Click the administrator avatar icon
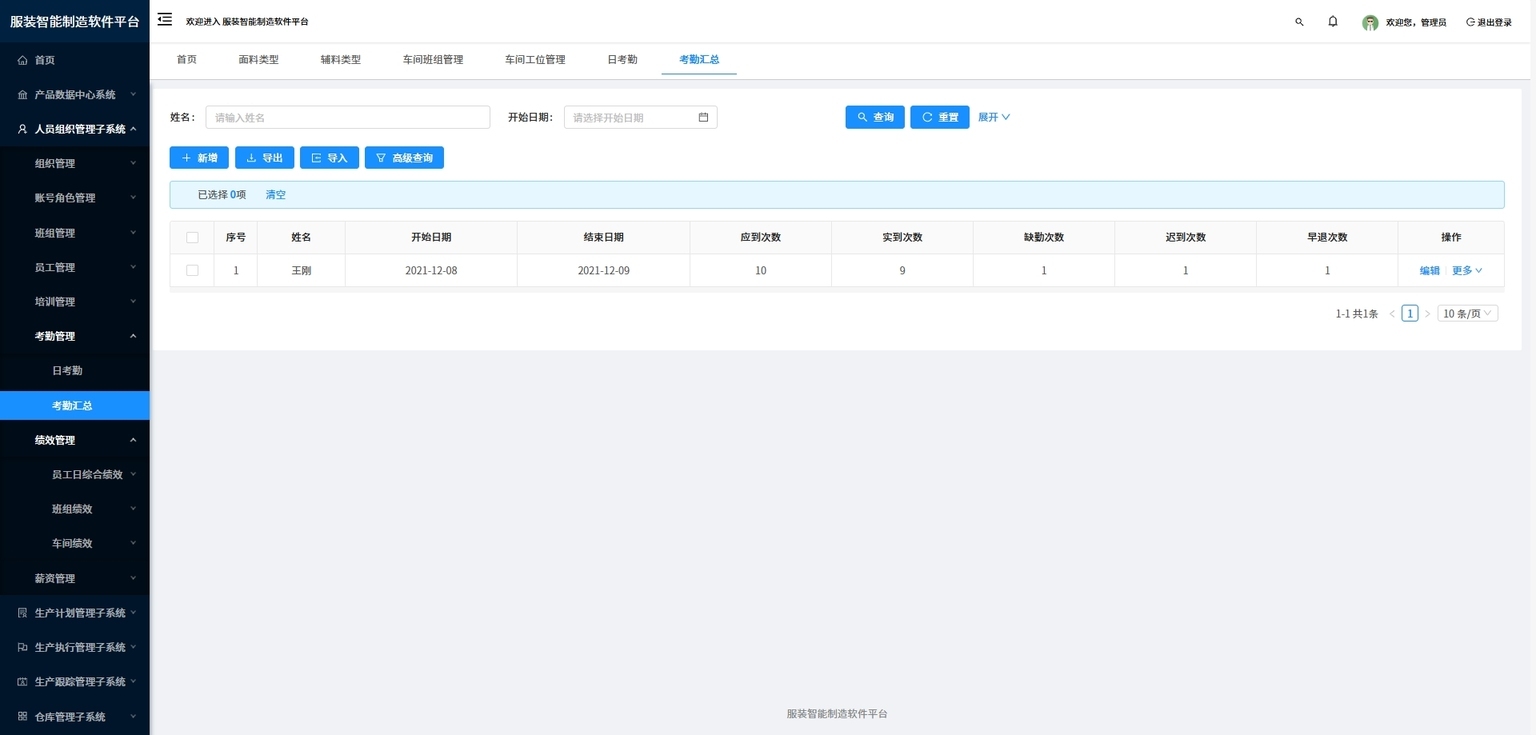This screenshot has height=735, width=1536. (x=1370, y=22)
